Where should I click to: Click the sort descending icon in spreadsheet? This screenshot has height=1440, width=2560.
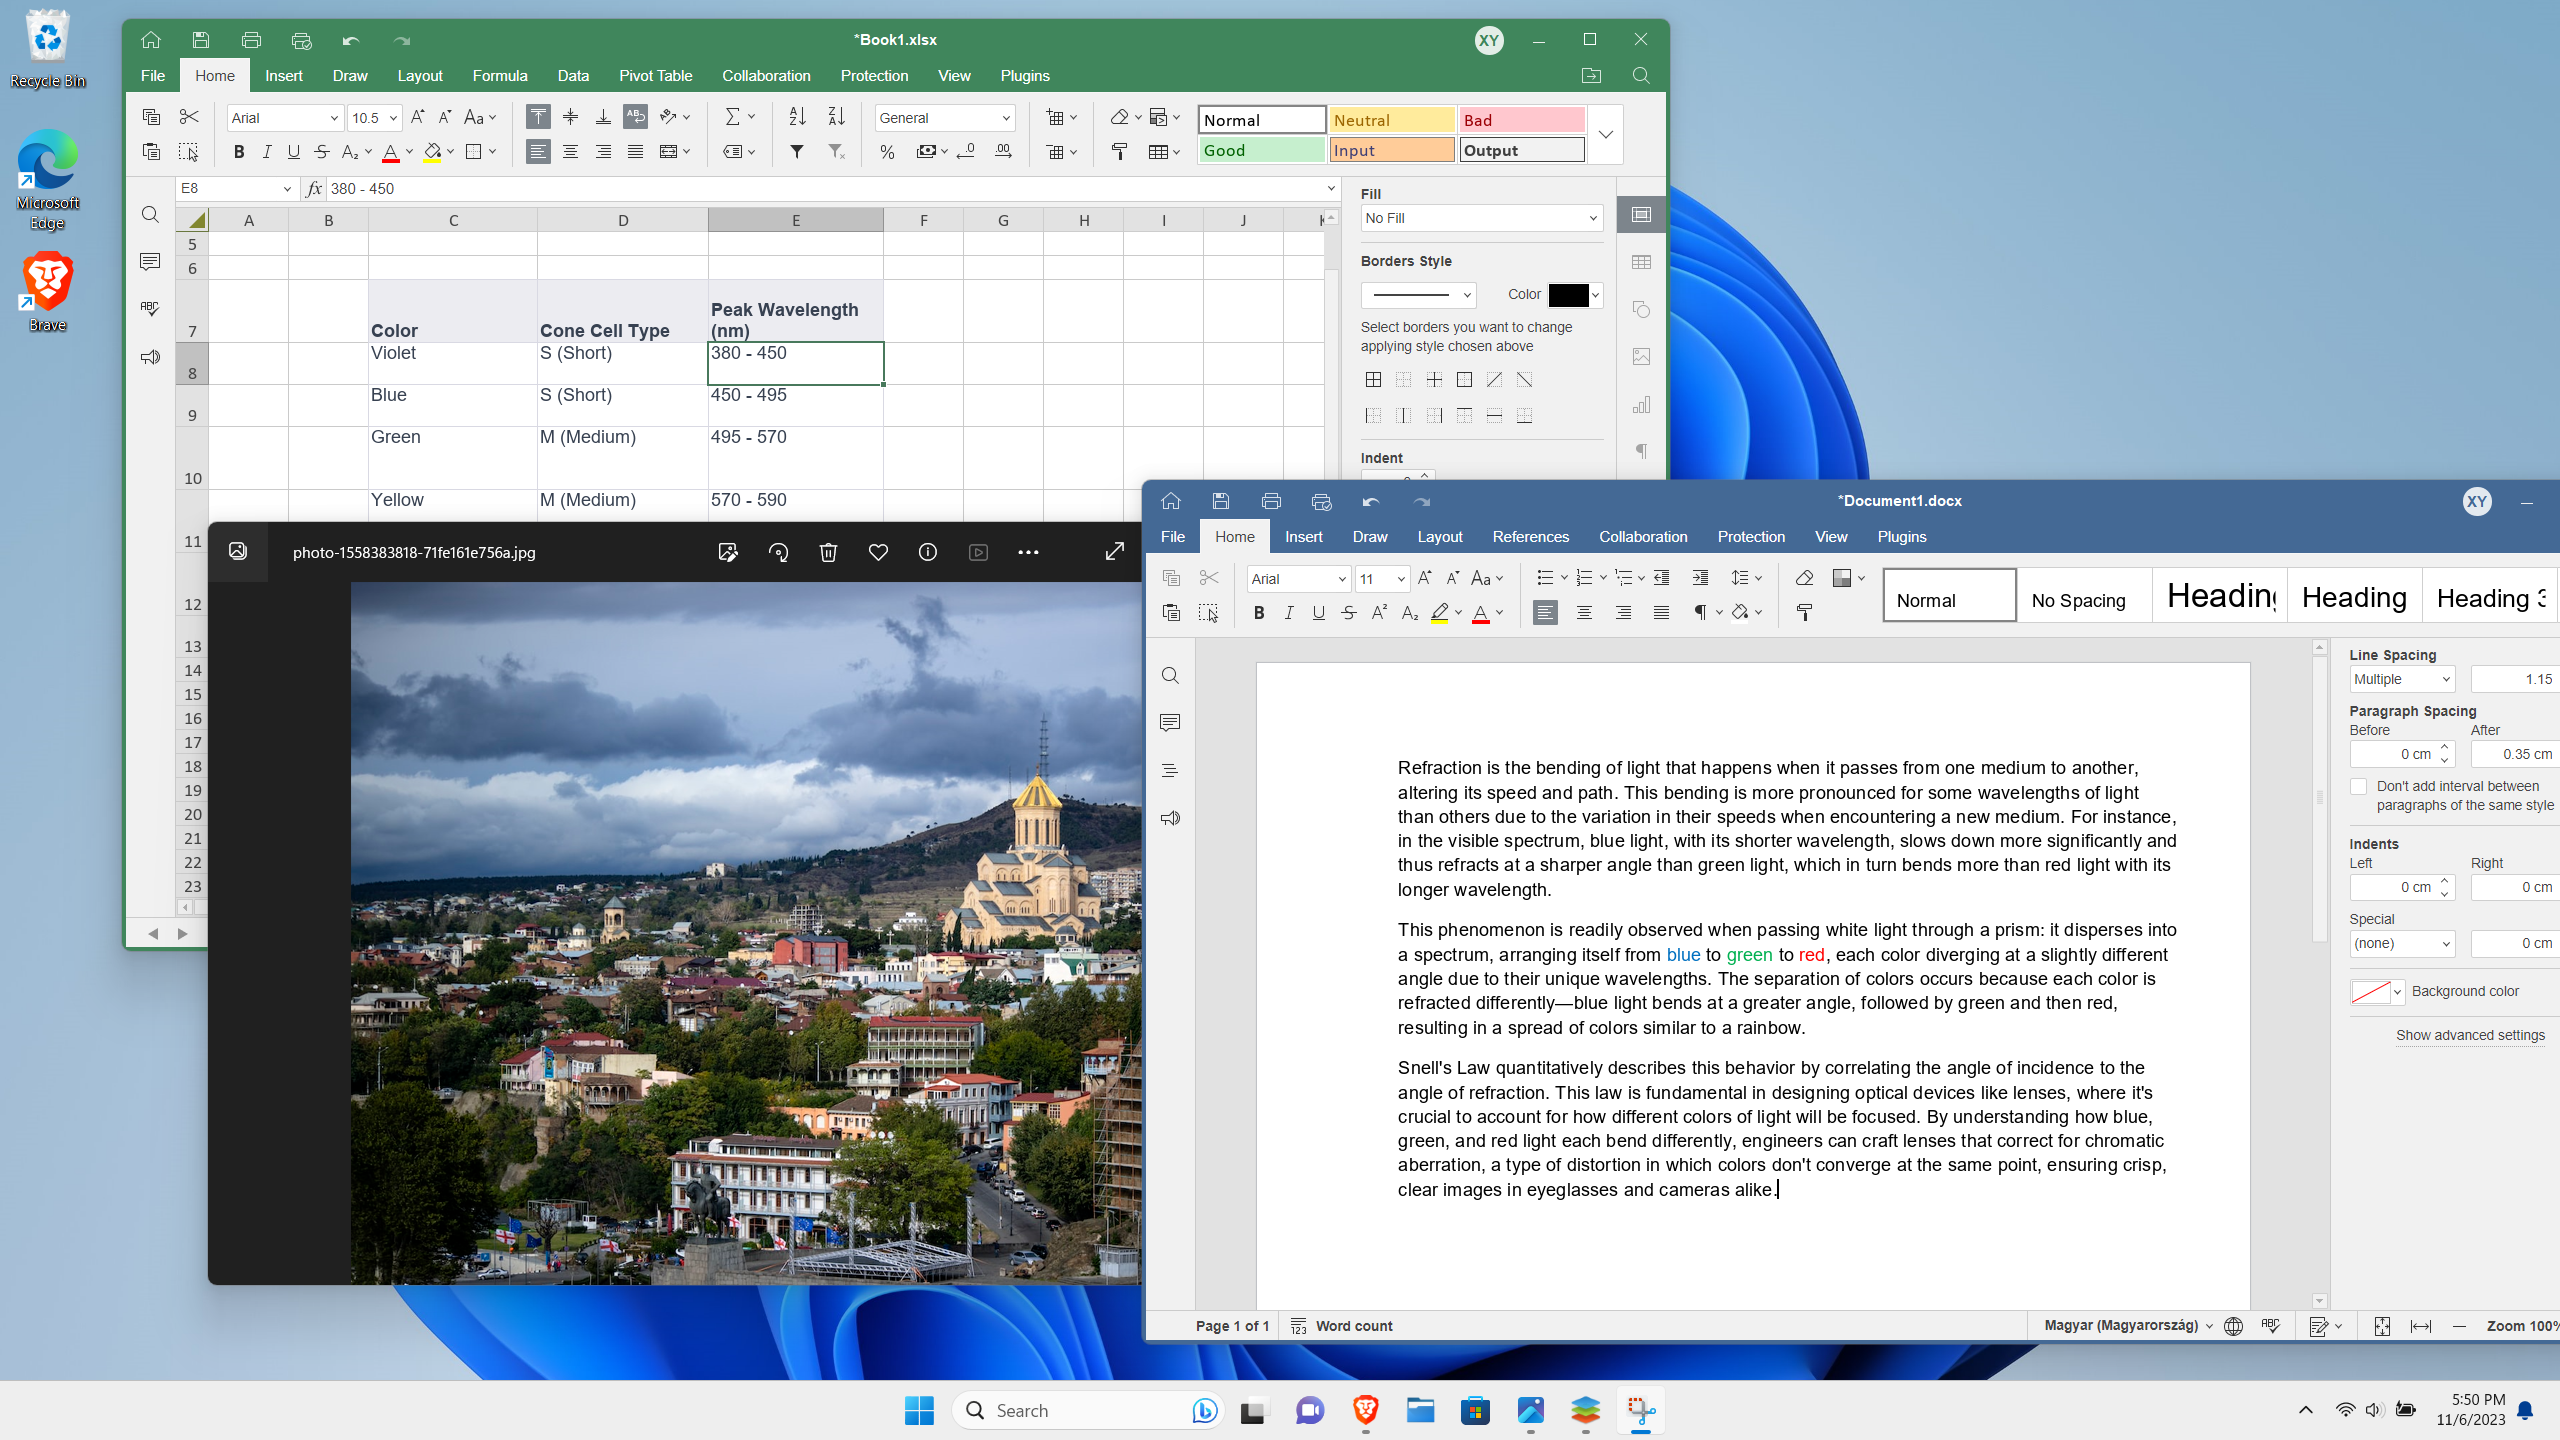coord(837,117)
